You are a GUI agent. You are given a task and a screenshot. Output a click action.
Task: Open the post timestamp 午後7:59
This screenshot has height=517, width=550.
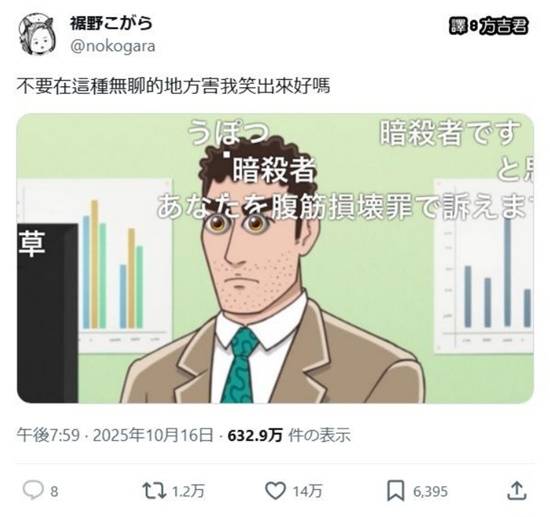coord(48,435)
